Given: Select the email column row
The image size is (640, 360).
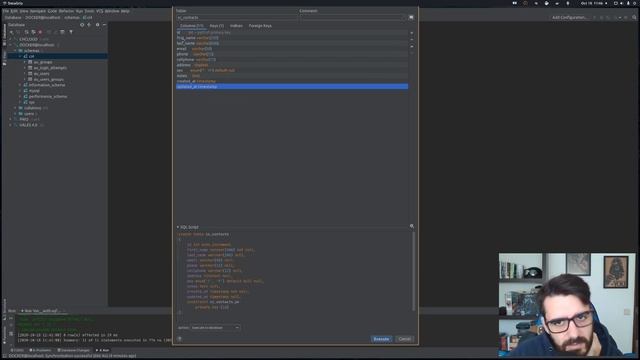Looking at the screenshot, I should (x=292, y=49).
